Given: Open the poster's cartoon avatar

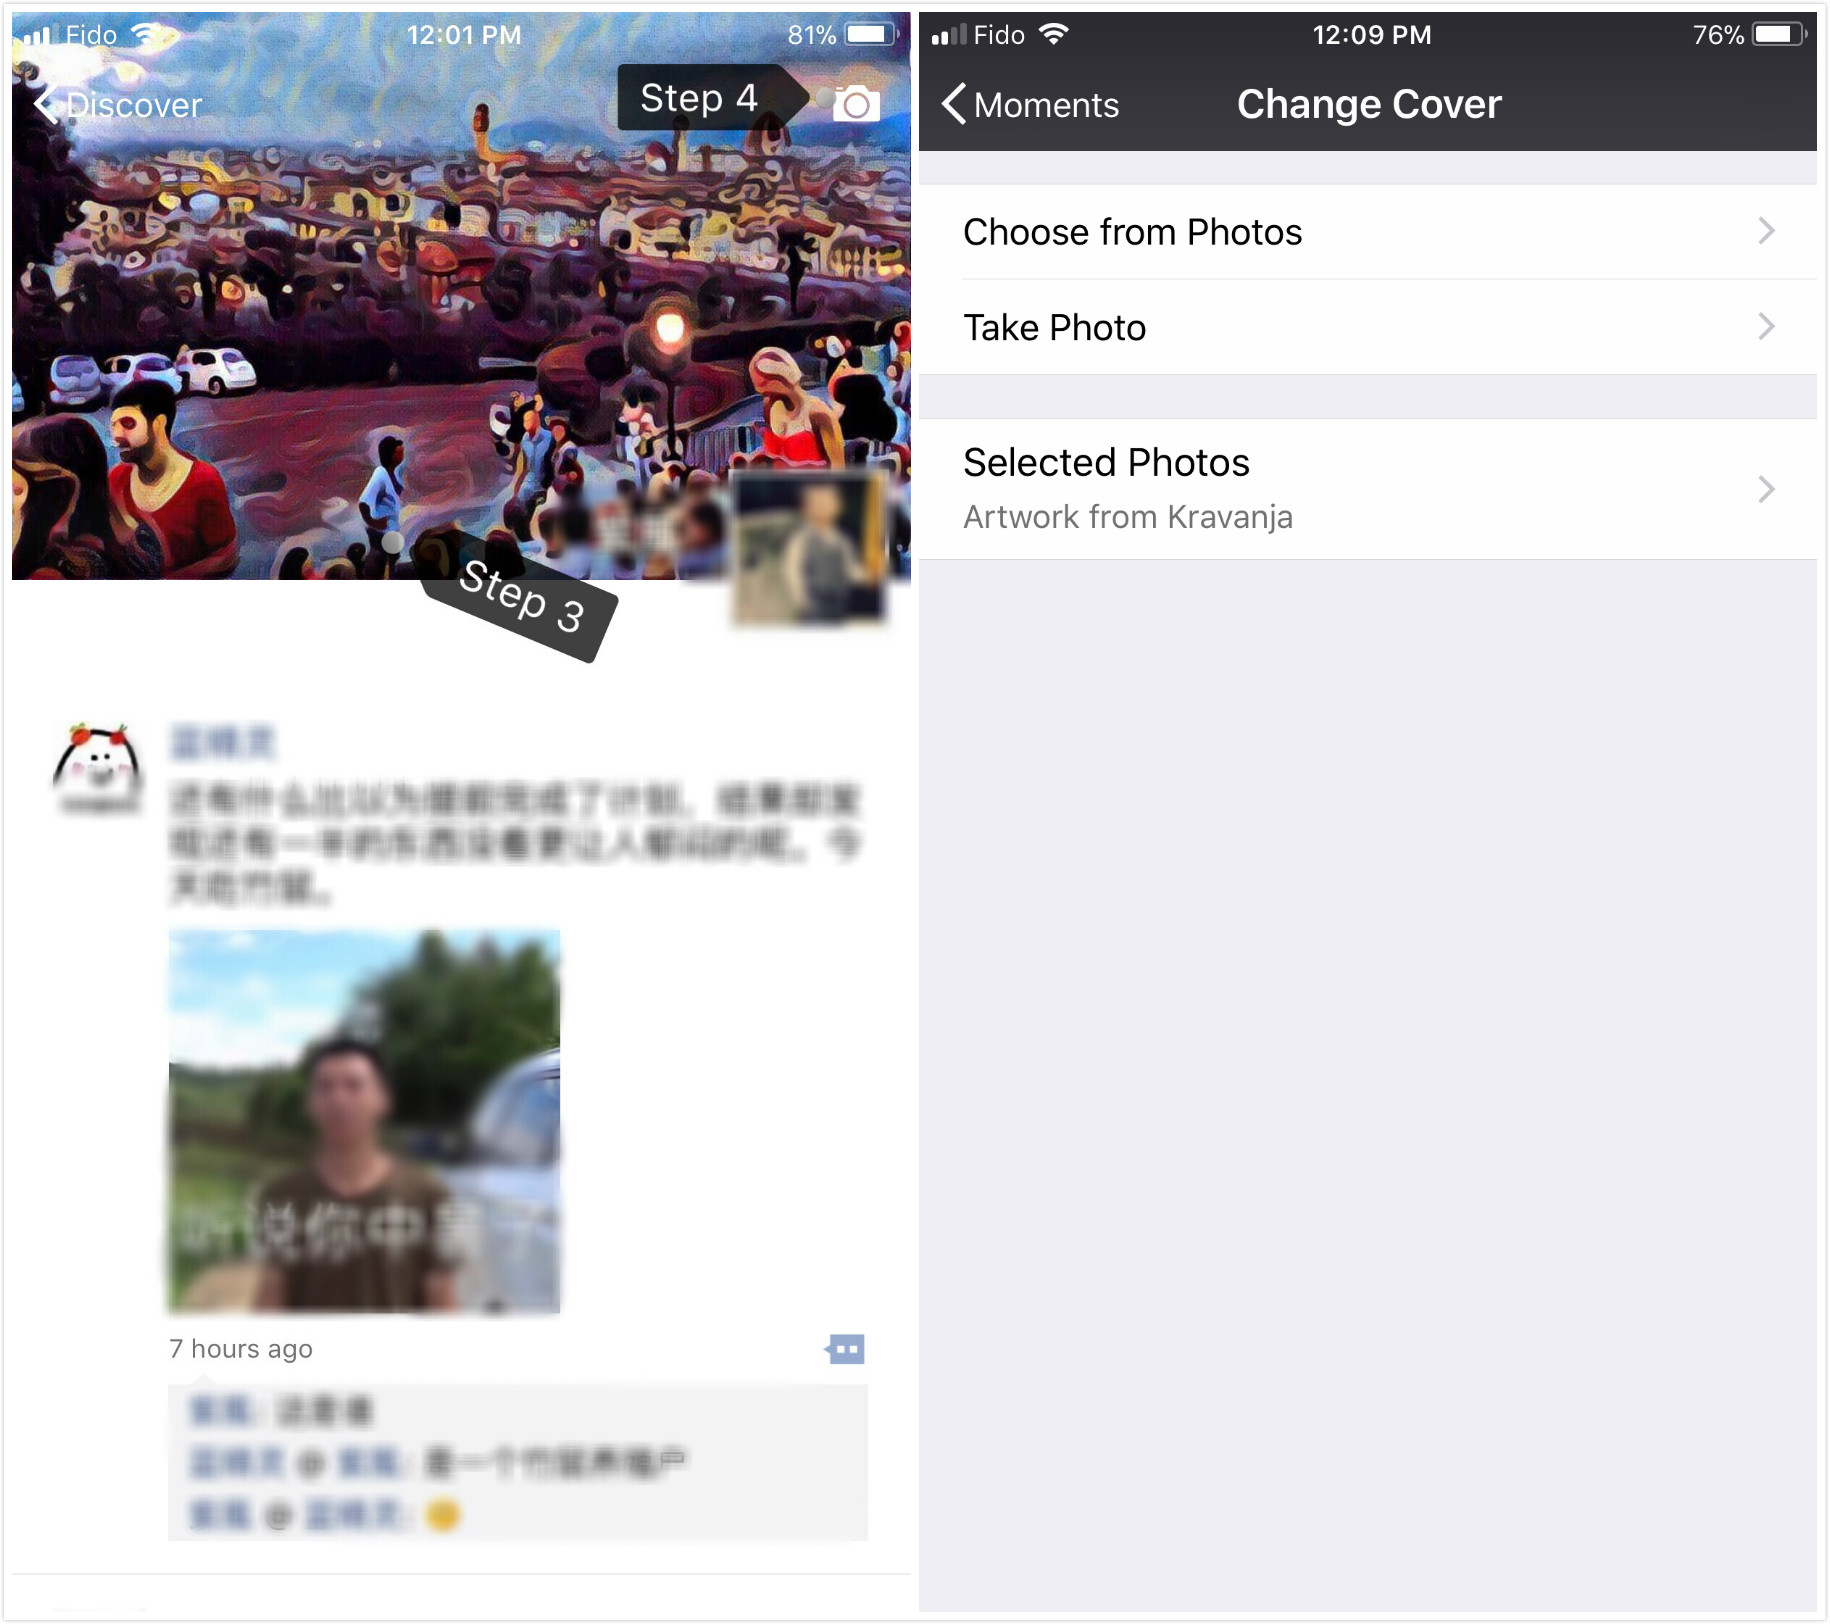Looking at the screenshot, I should [97, 767].
